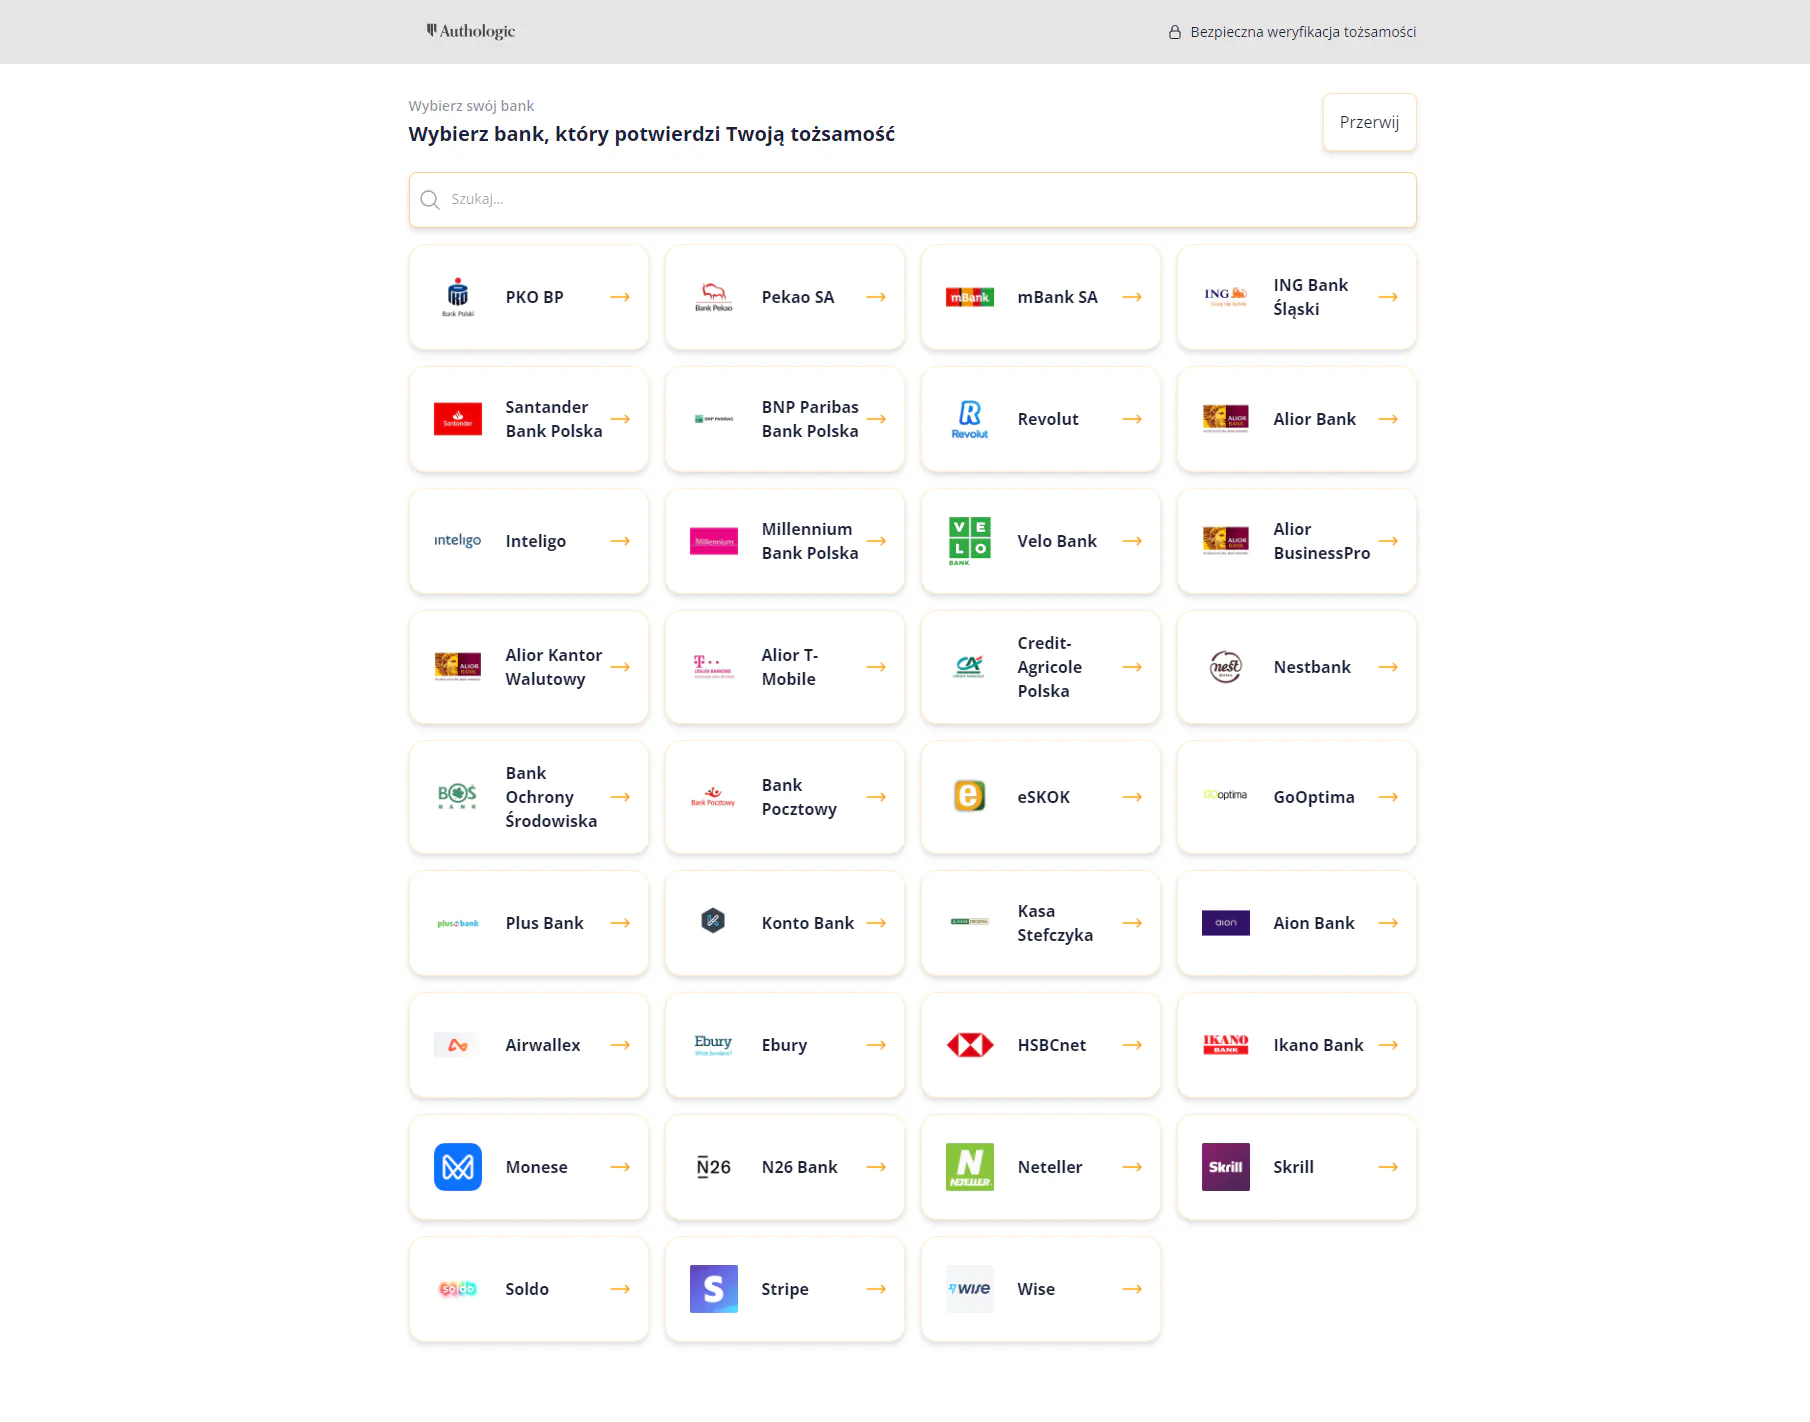The width and height of the screenshot is (1810, 1422).
Task: Click the HSBCnet label text
Action: tap(1052, 1045)
